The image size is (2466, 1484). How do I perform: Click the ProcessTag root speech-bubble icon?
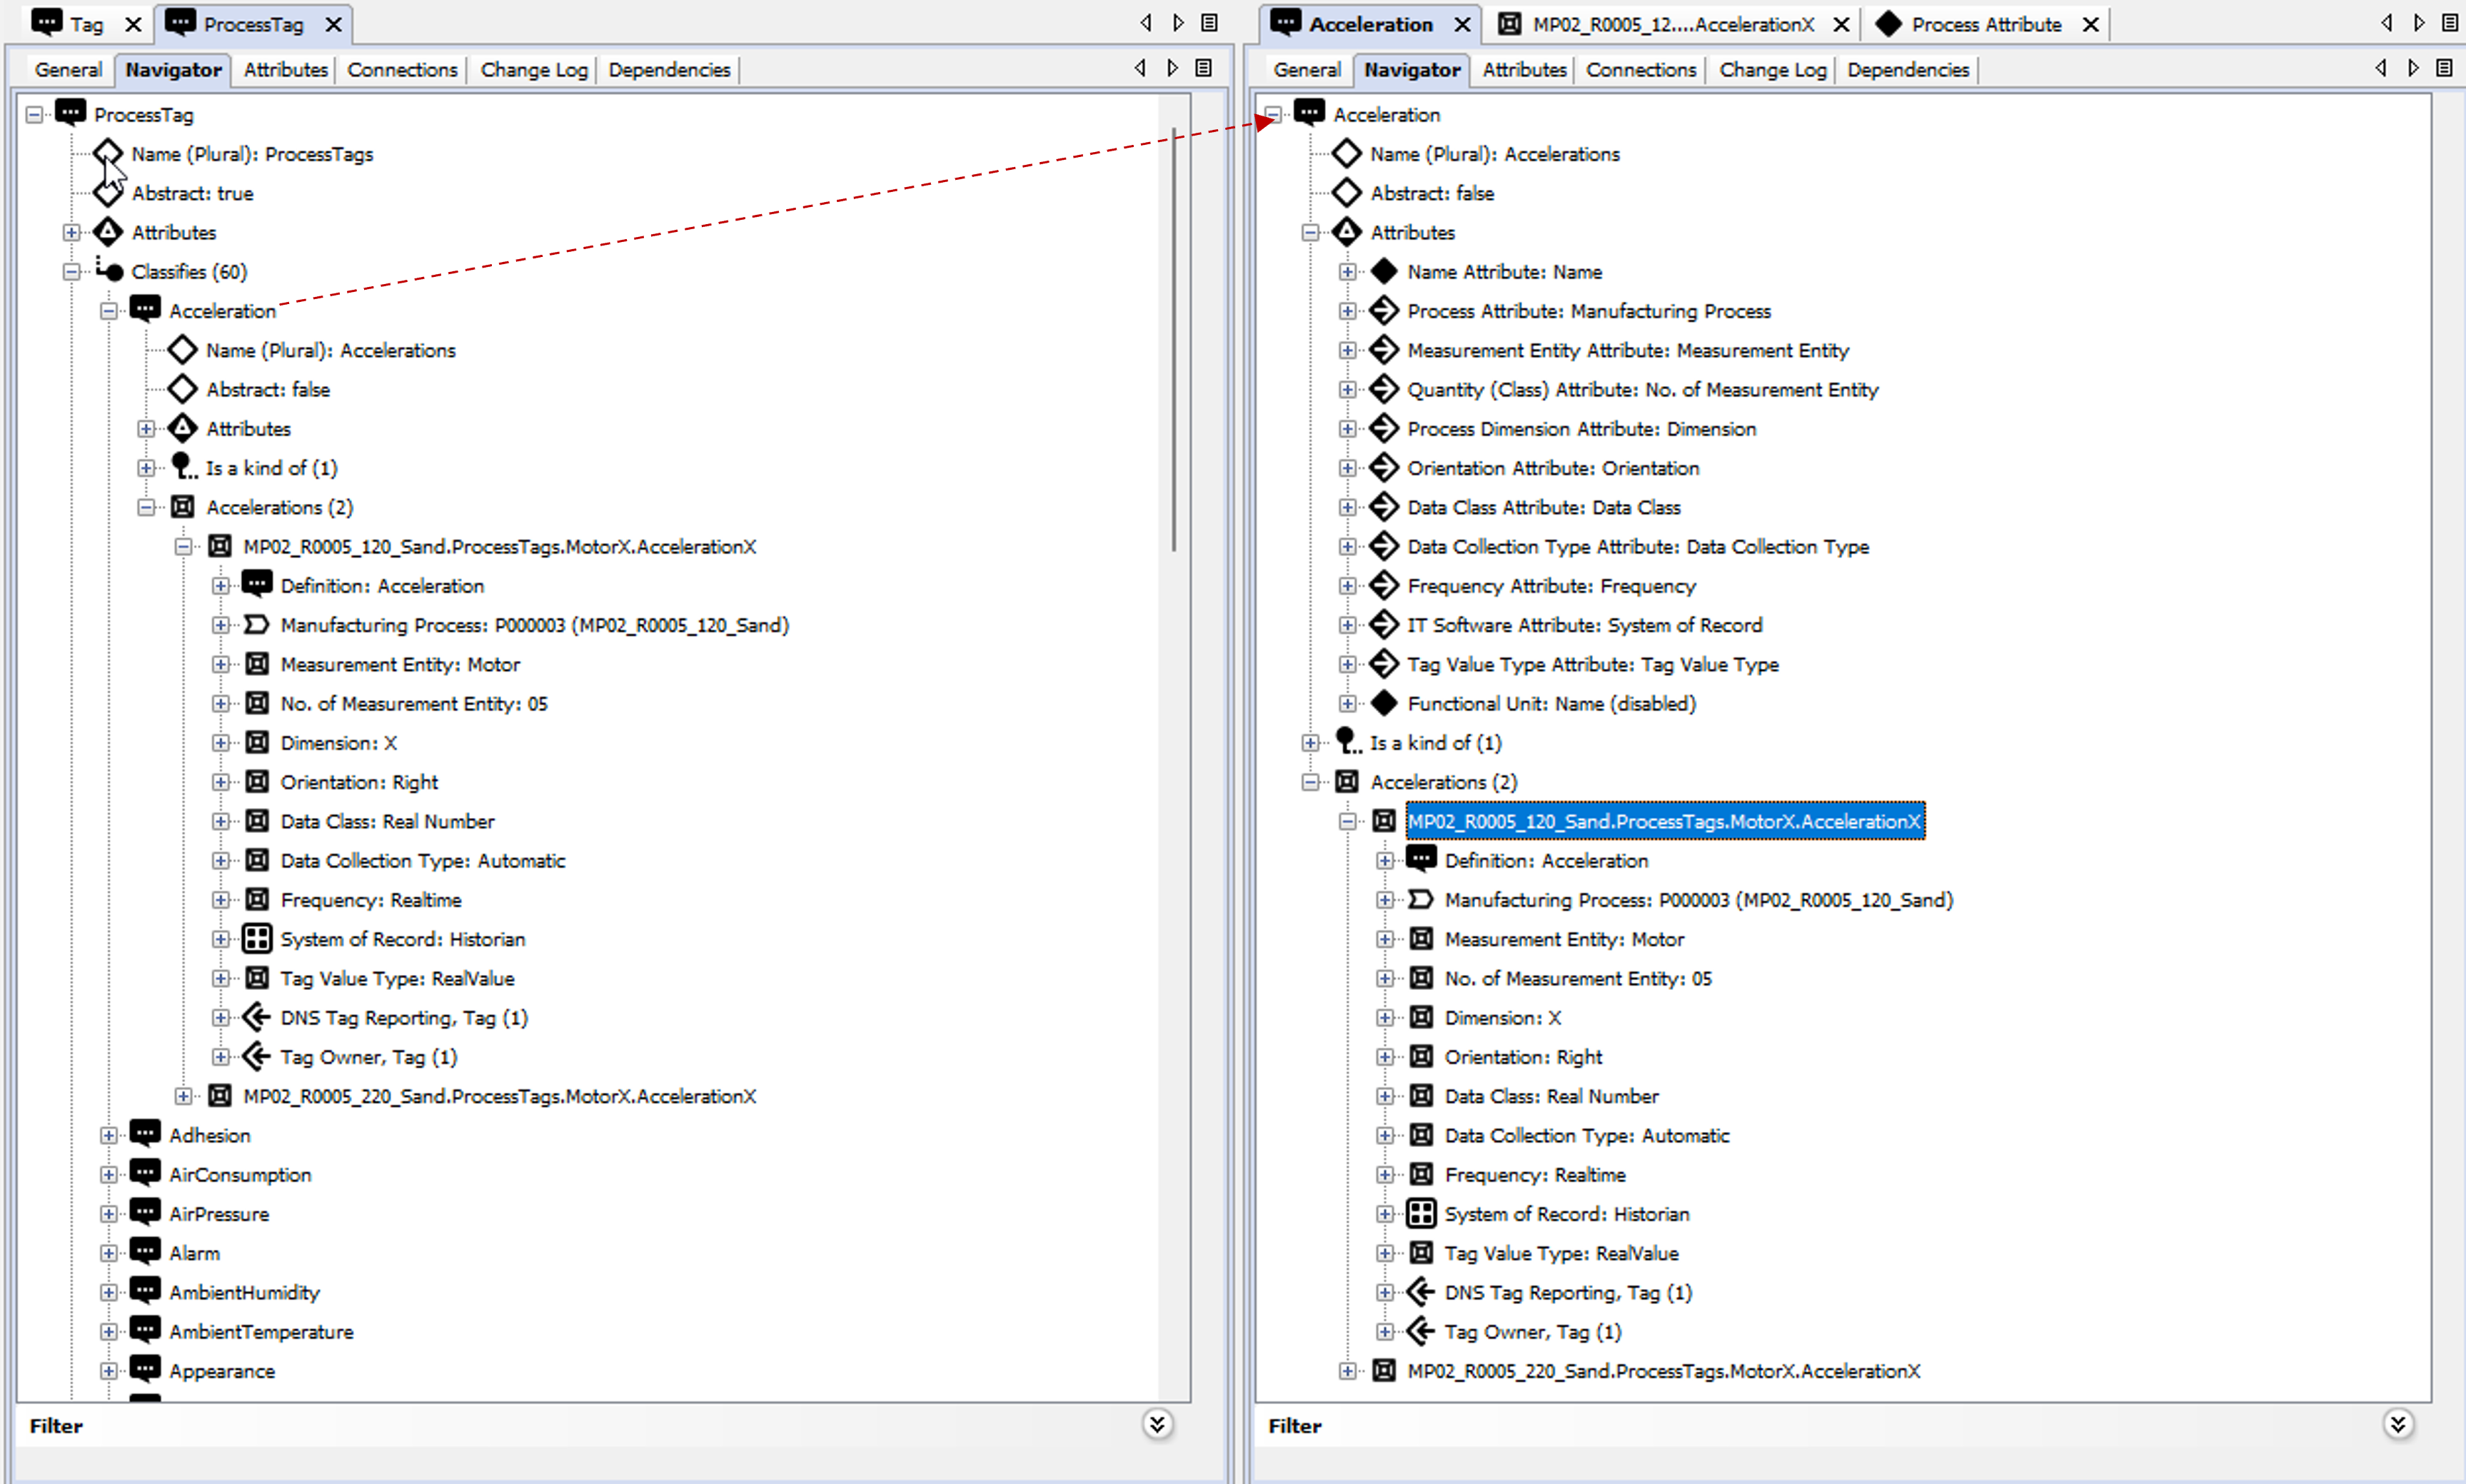(70, 113)
